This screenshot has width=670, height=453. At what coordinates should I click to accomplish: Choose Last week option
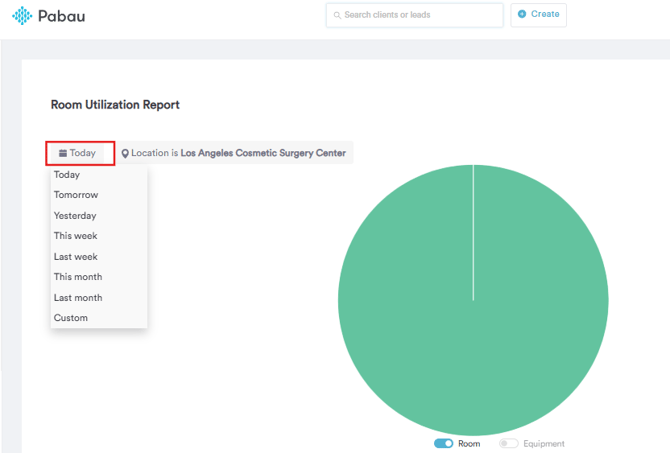pyautogui.click(x=75, y=257)
